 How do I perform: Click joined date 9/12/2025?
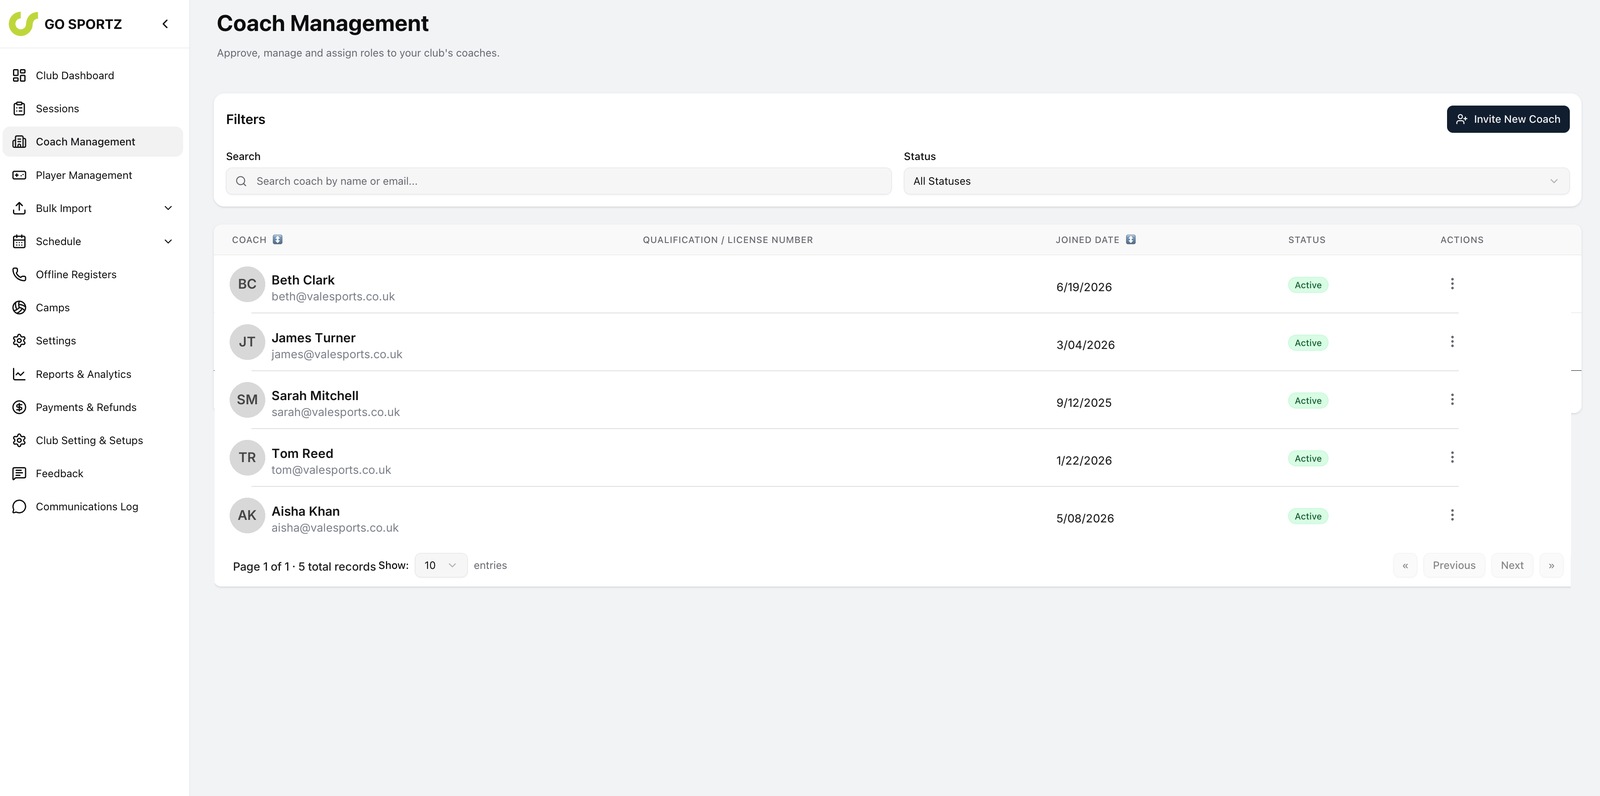(1084, 403)
